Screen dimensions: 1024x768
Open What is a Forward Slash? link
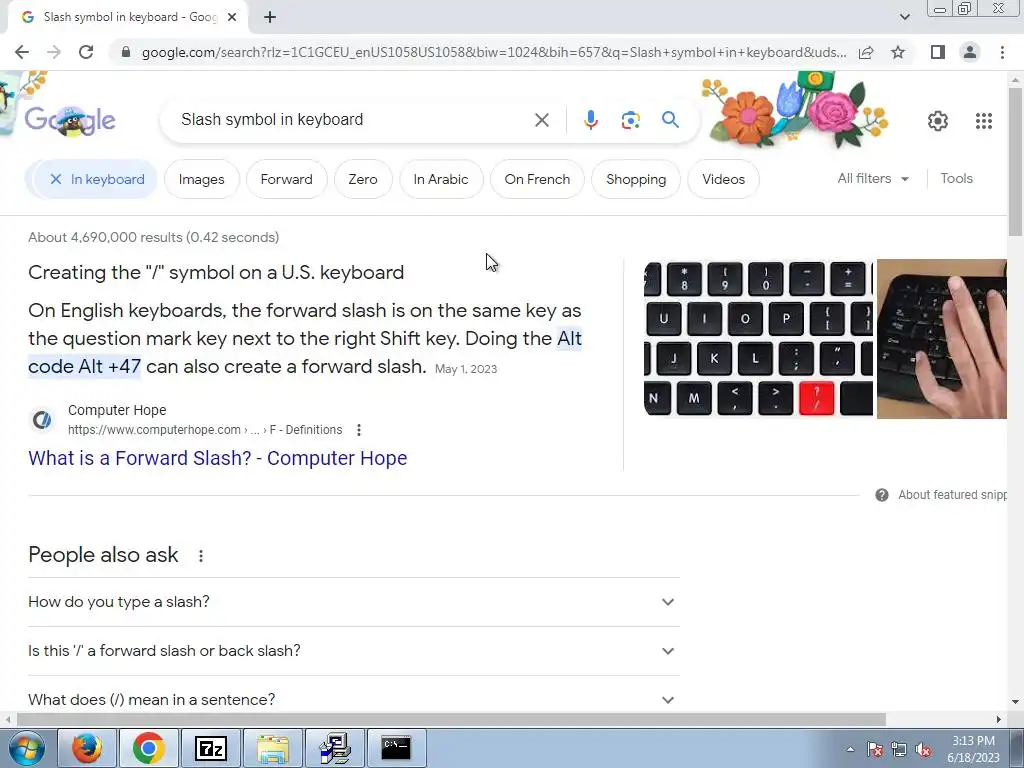click(x=217, y=458)
